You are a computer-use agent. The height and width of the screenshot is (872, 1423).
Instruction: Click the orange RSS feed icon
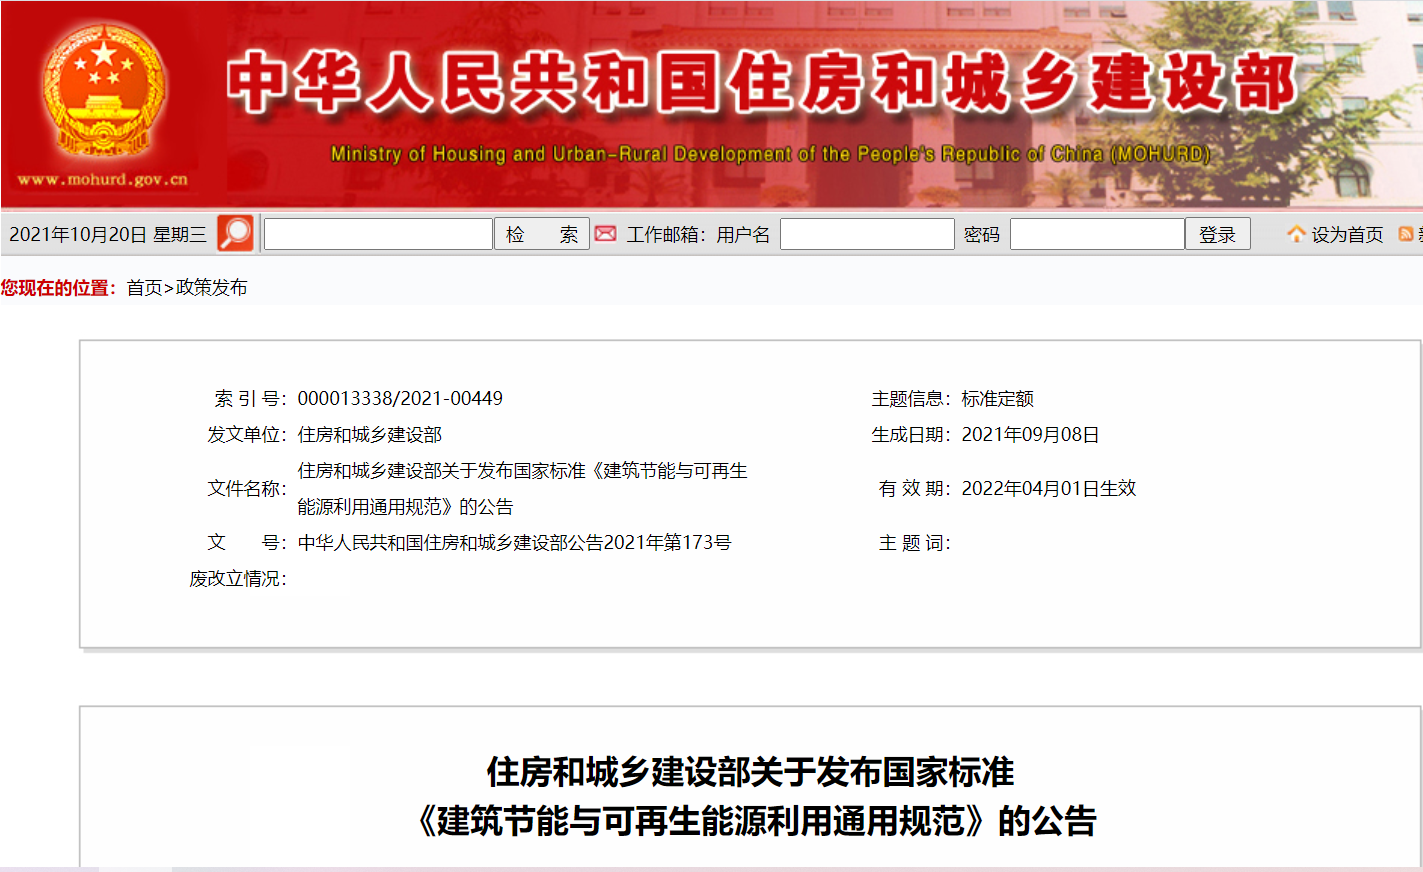1406,234
